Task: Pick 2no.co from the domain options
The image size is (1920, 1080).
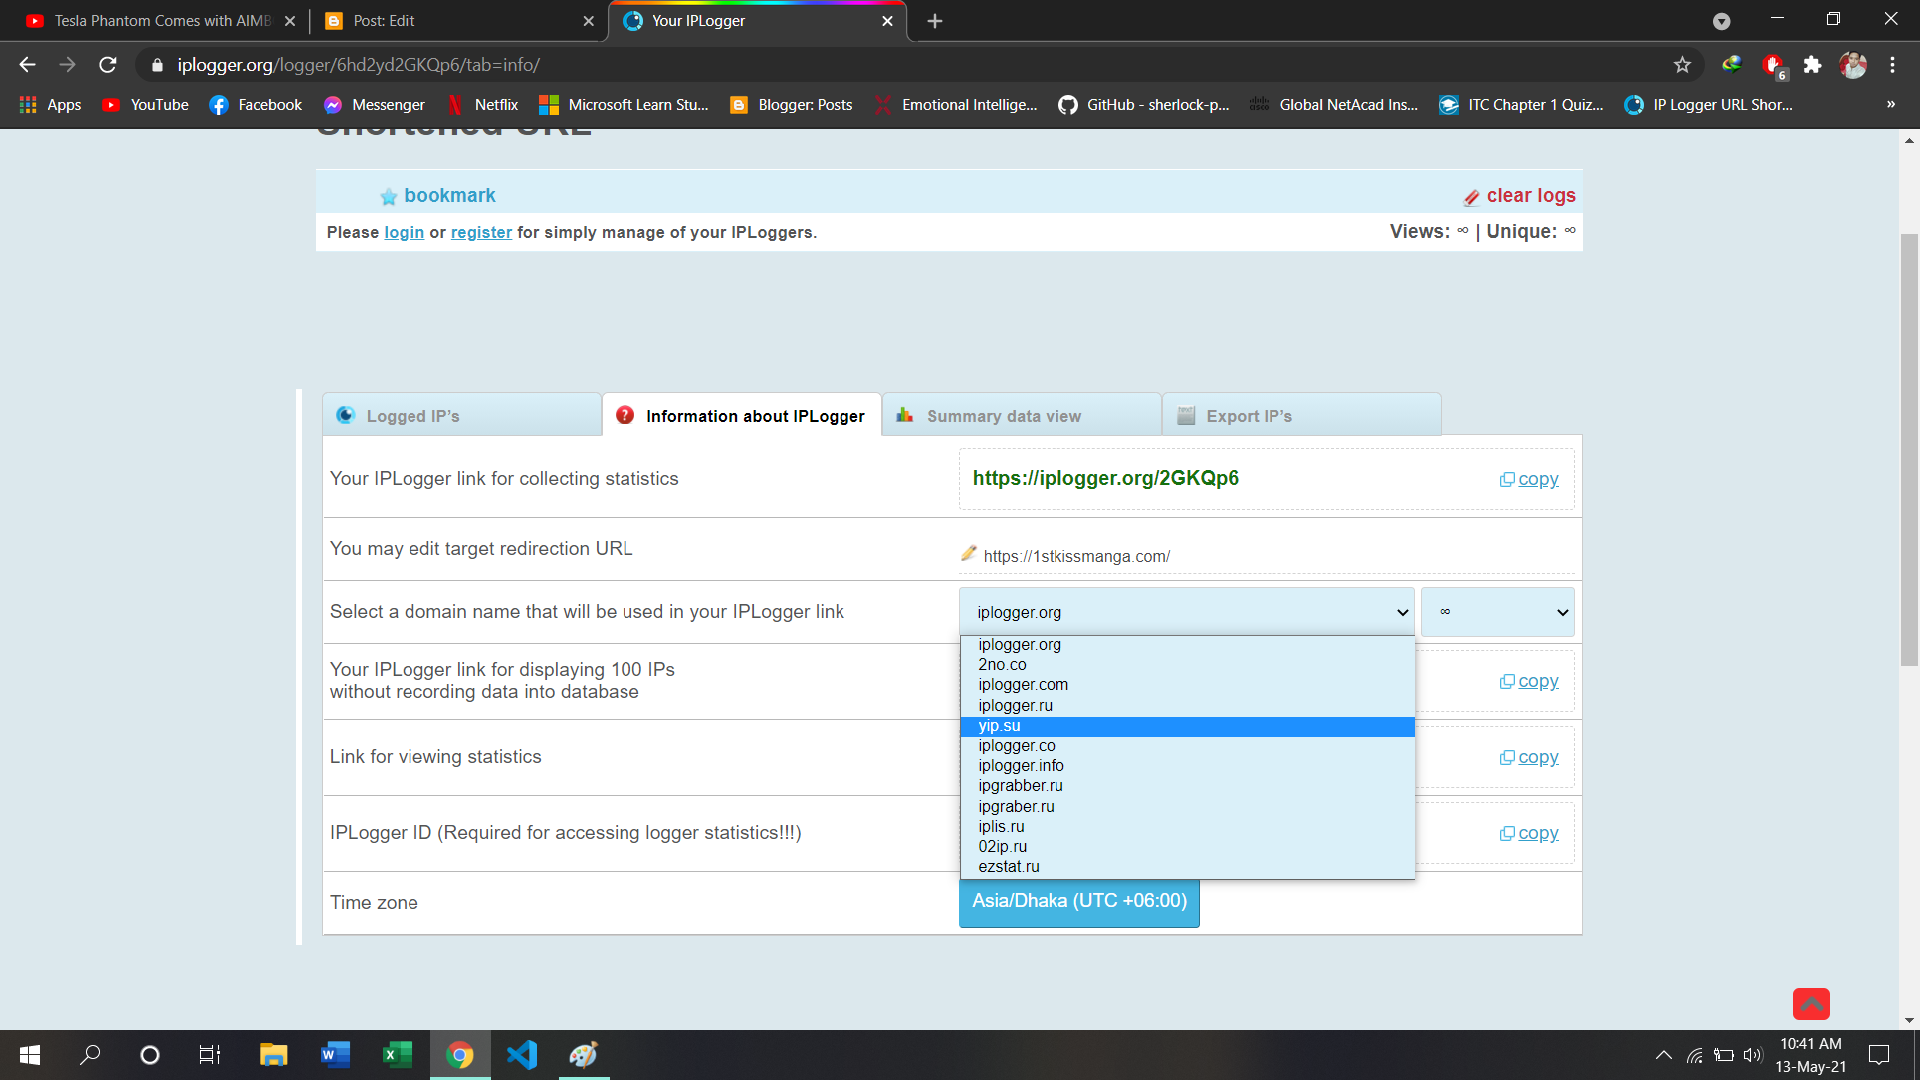Action: (1002, 665)
